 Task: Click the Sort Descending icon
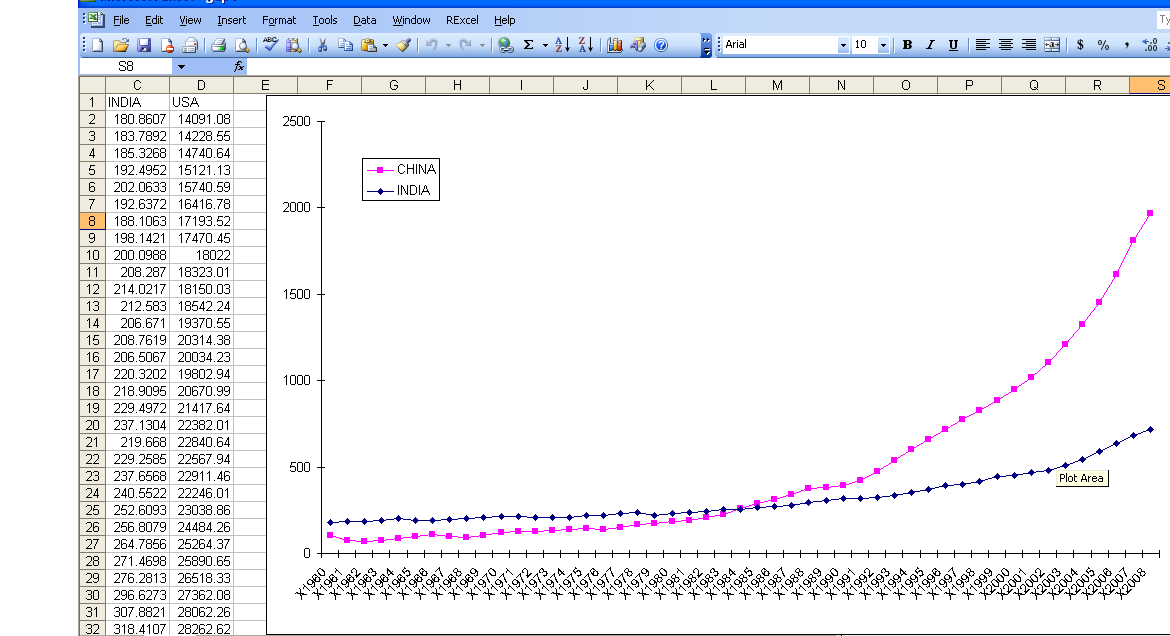(x=586, y=45)
